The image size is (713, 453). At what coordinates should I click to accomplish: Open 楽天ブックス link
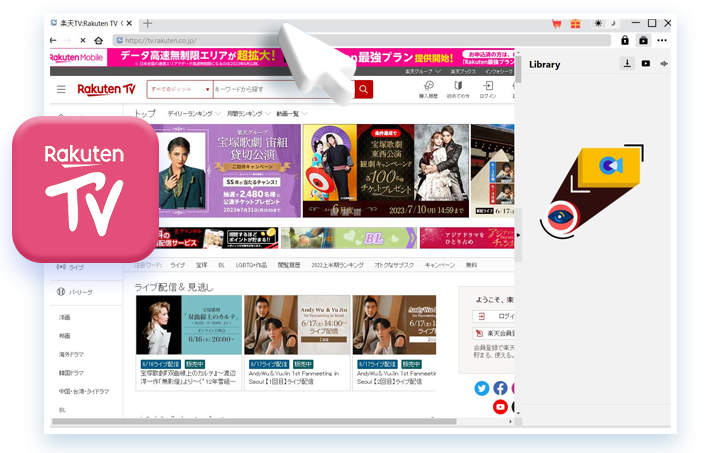click(x=463, y=71)
